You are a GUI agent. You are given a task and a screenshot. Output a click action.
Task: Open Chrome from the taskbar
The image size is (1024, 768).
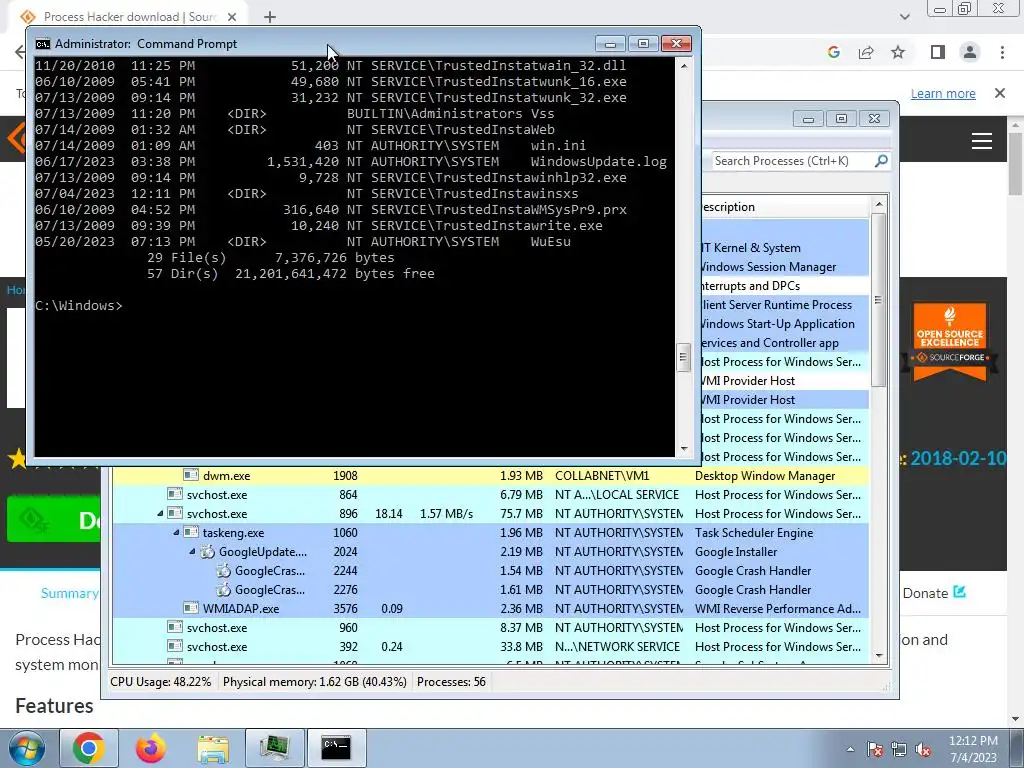pyautogui.click(x=89, y=748)
